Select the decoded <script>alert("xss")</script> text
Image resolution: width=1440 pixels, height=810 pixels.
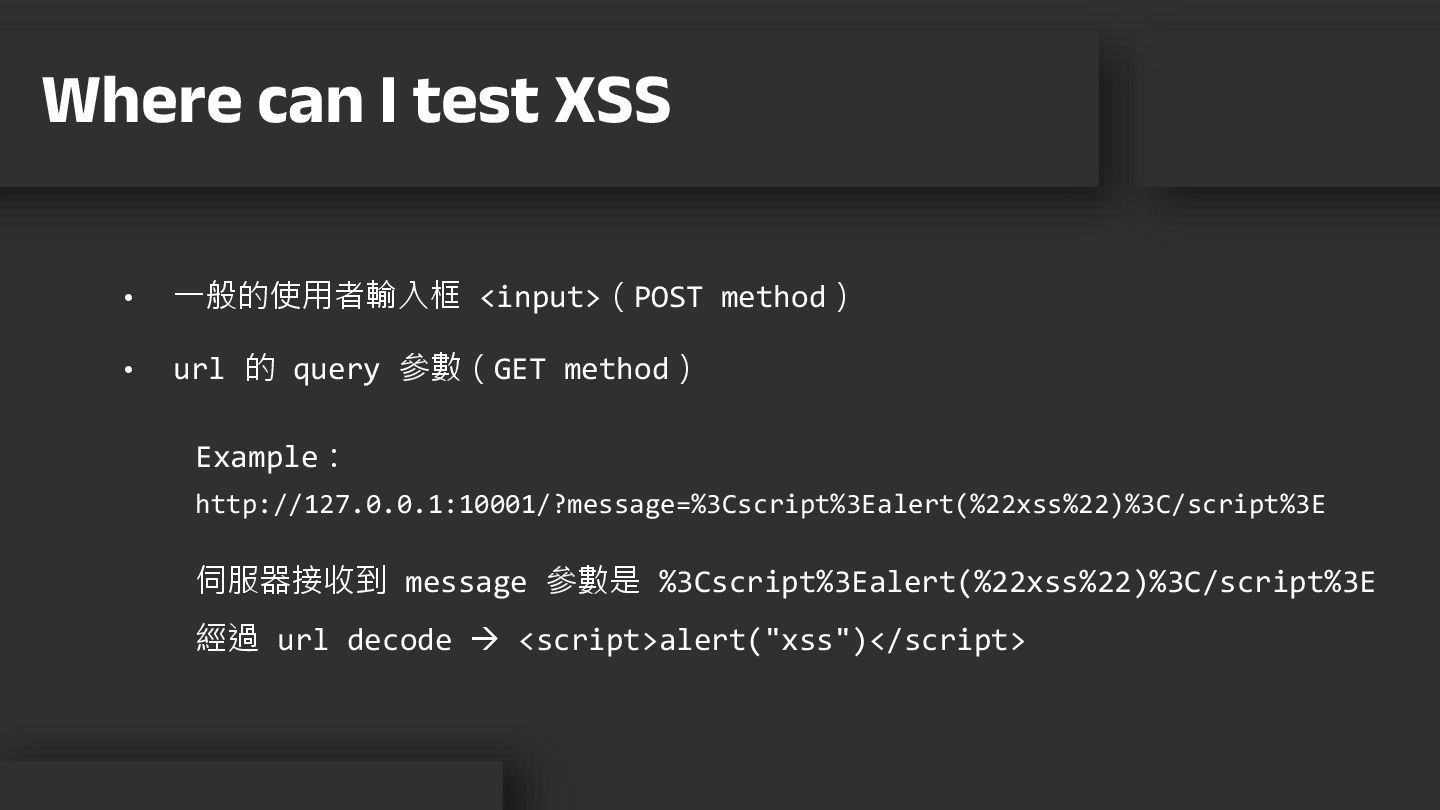tap(772, 640)
